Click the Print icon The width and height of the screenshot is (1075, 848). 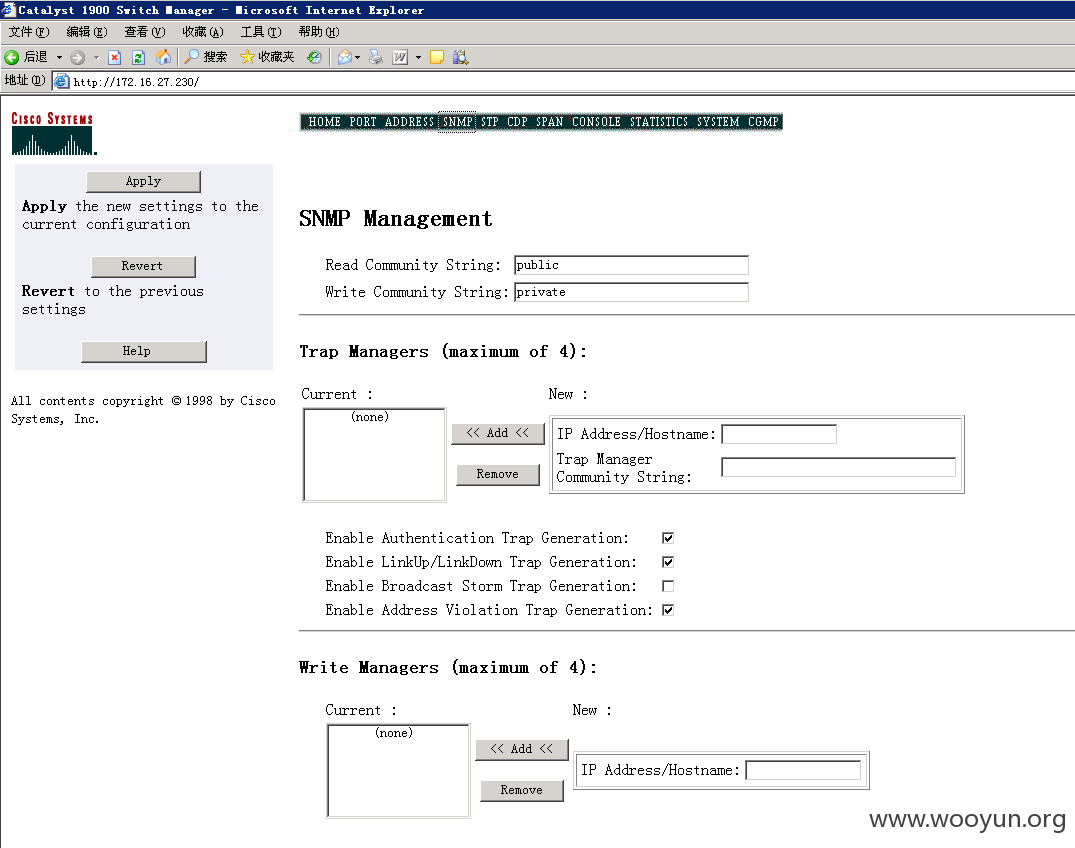376,58
